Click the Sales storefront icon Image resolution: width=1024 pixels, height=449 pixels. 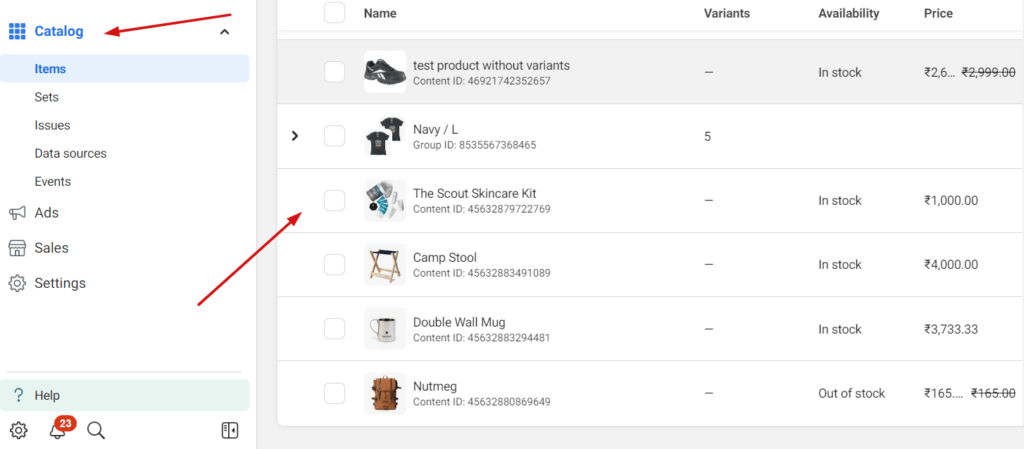coord(17,248)
